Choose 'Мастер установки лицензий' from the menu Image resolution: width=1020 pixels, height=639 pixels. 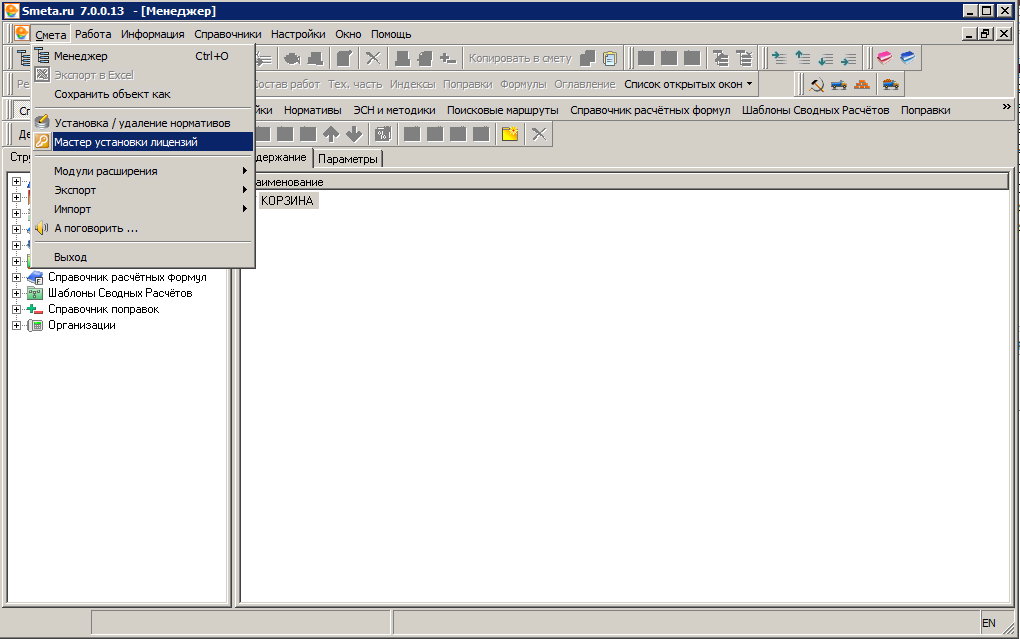142,142
